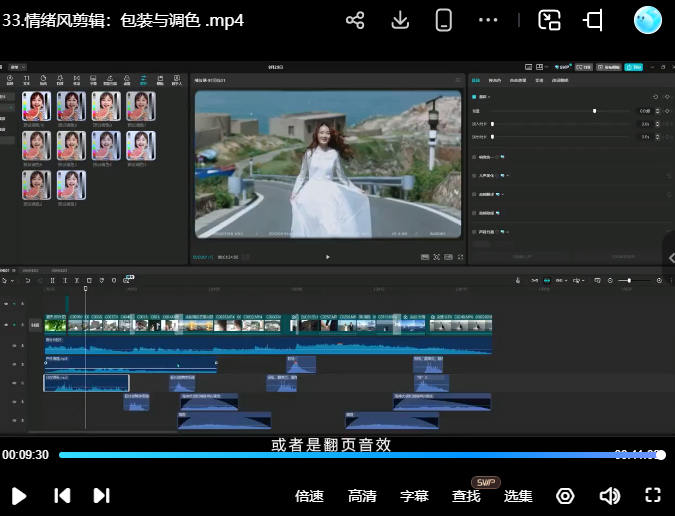Open the 高清 video quality menu
675x516 pixels.
362,496
